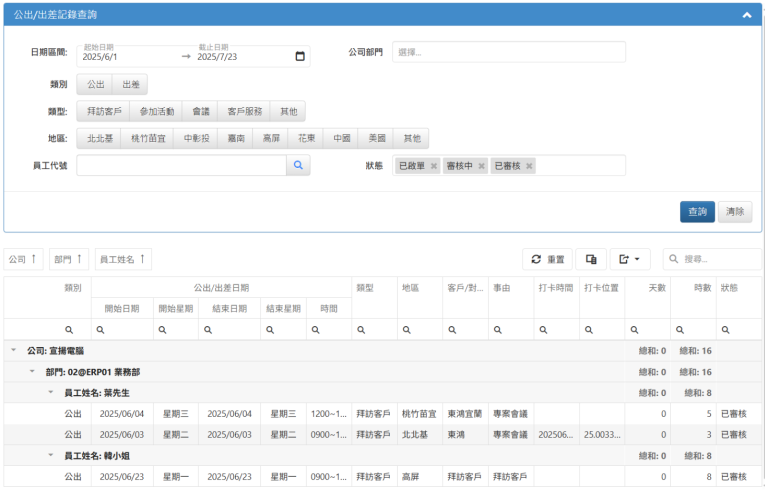Open the 客戶/對象 column filter search icon
This screenshot has width=768, height=491.
coord(453,330)
